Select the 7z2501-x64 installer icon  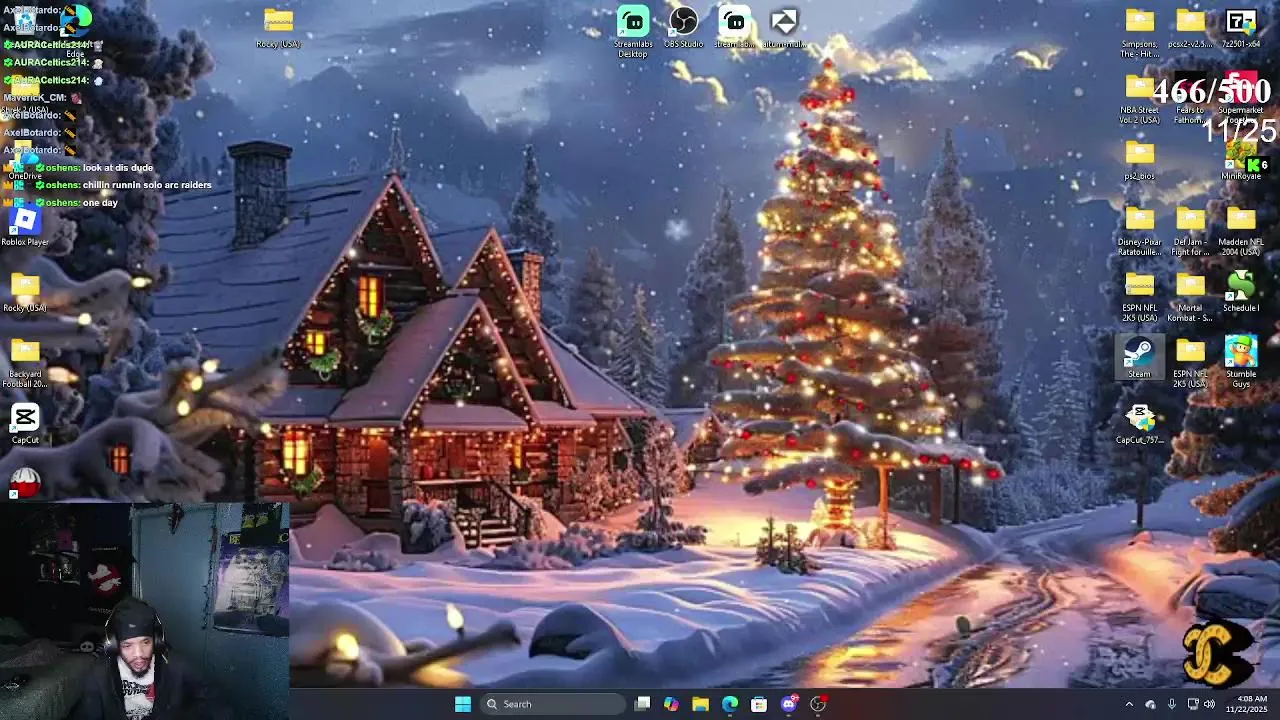click(1241, 28)
